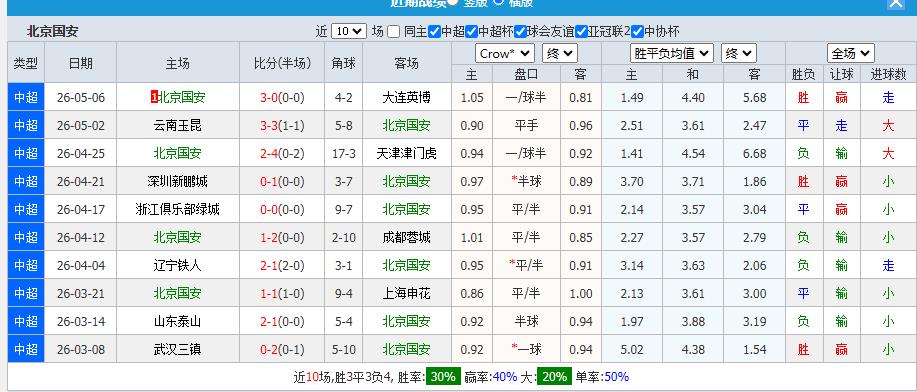This screenshot has width=917, height=392.
Task: Click the *一球 handicap cell
Action: pos(526,350)
